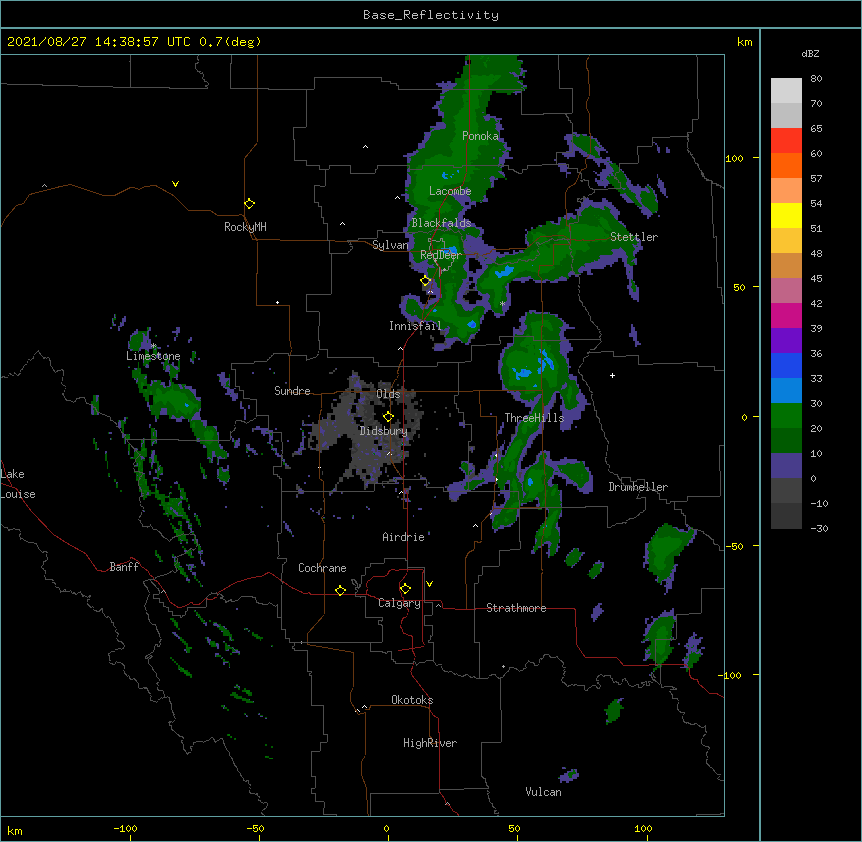Screen dimensions: 862x842
Task: Click the Lacombe city label
Action: click(x=450, y=191)
